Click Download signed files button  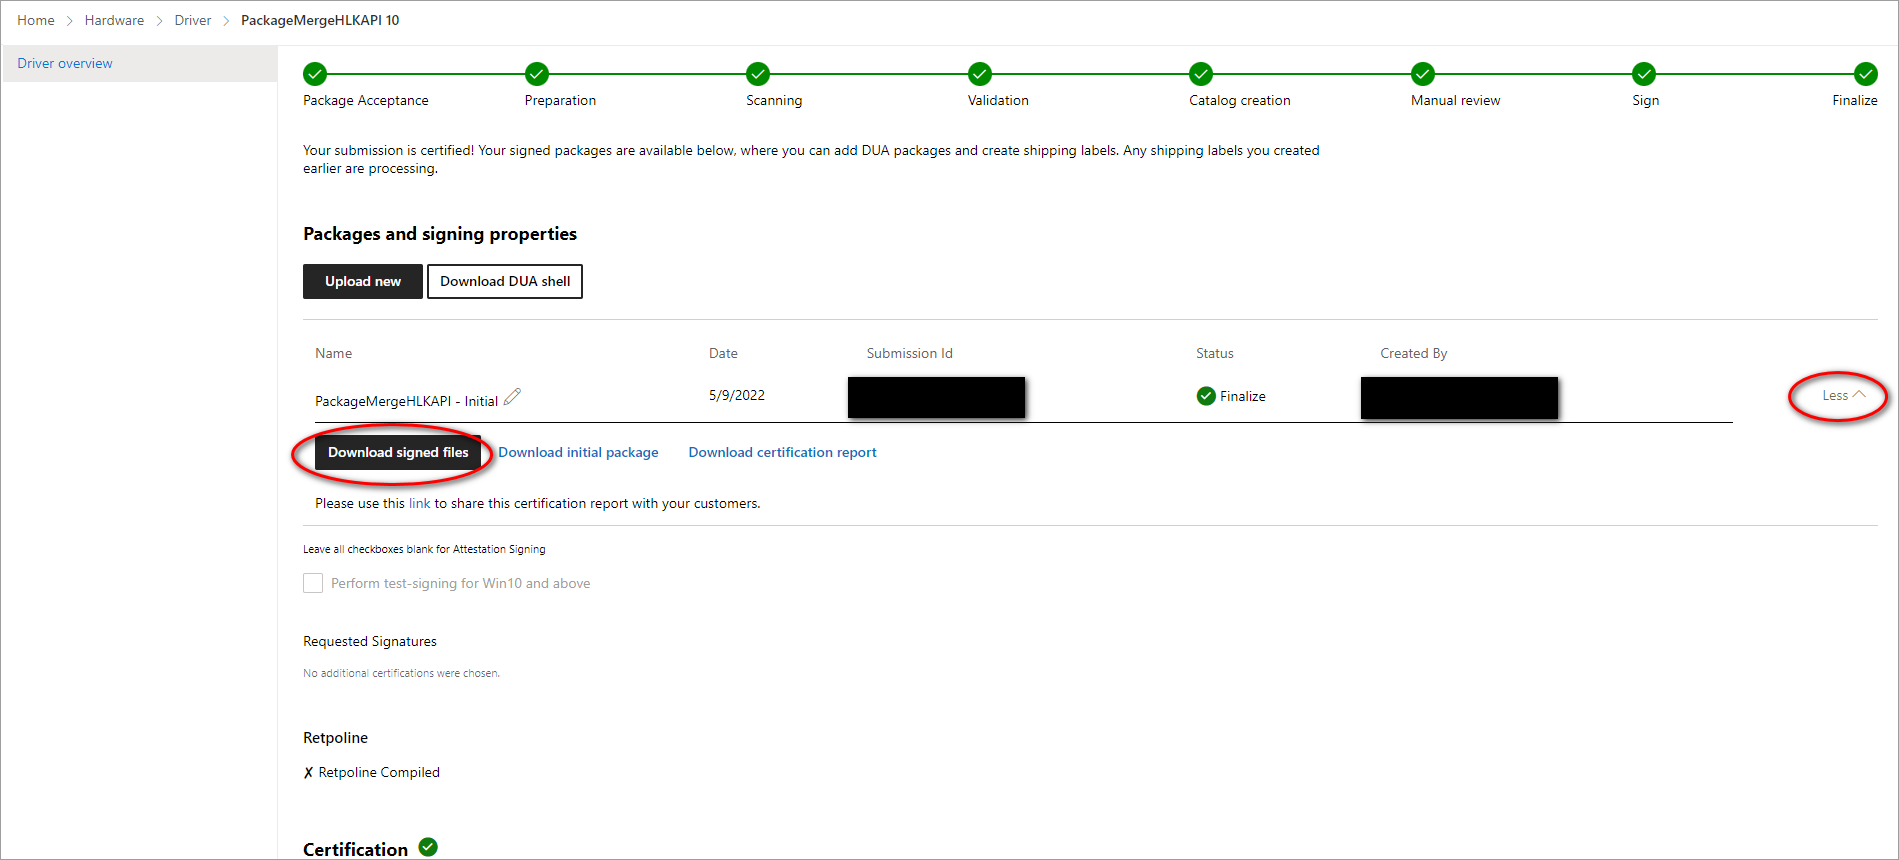point(398,452)
